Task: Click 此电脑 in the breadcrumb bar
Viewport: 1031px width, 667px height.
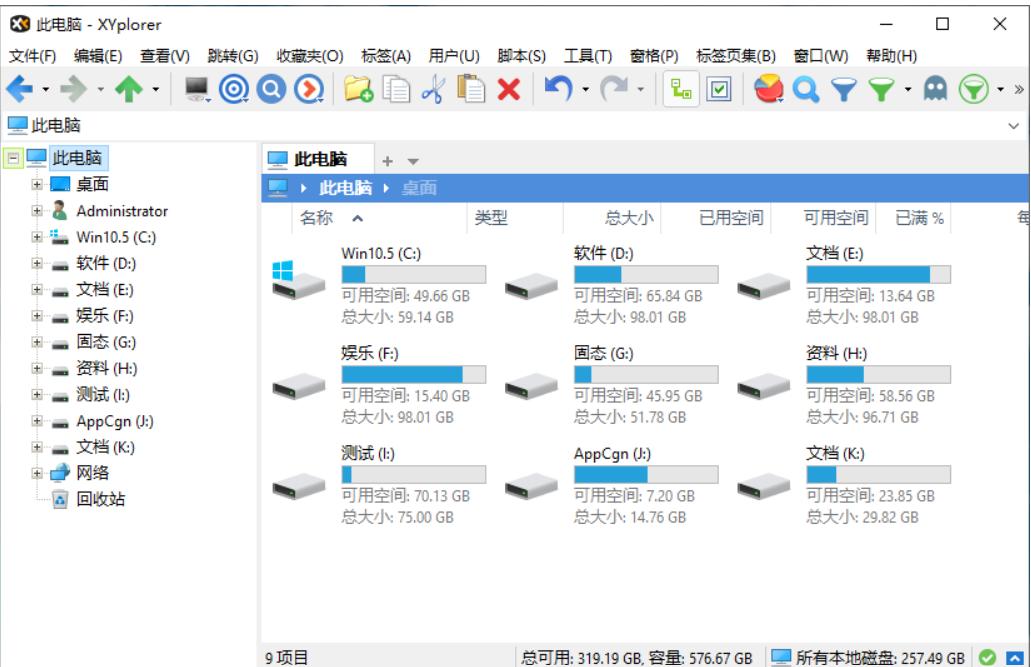Action: tap(345, 188)
